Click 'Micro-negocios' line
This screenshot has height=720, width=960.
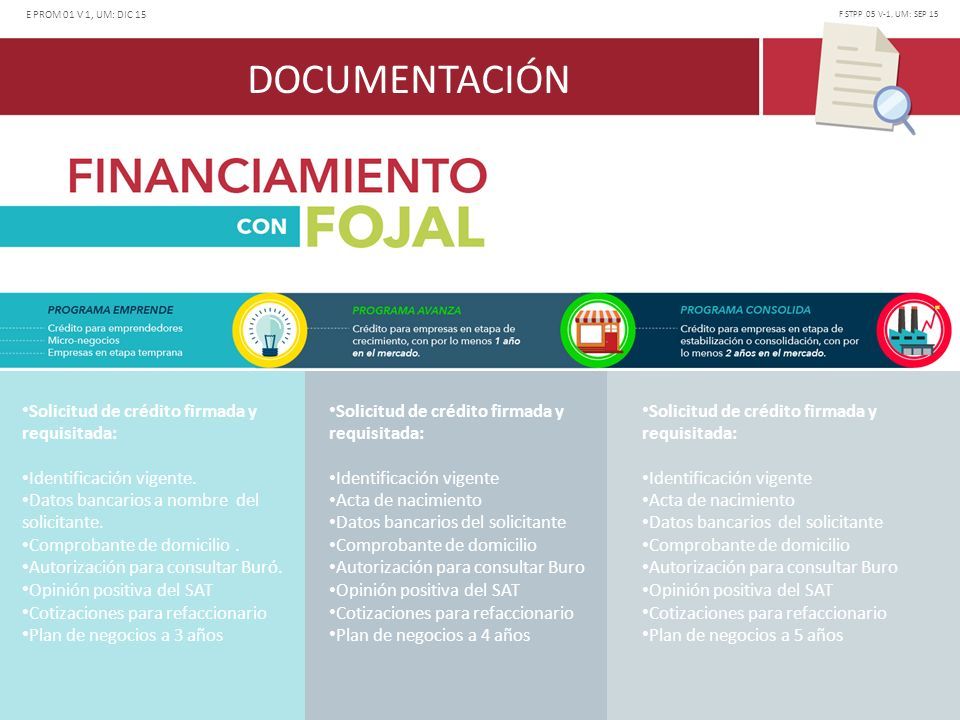[83, 340]
